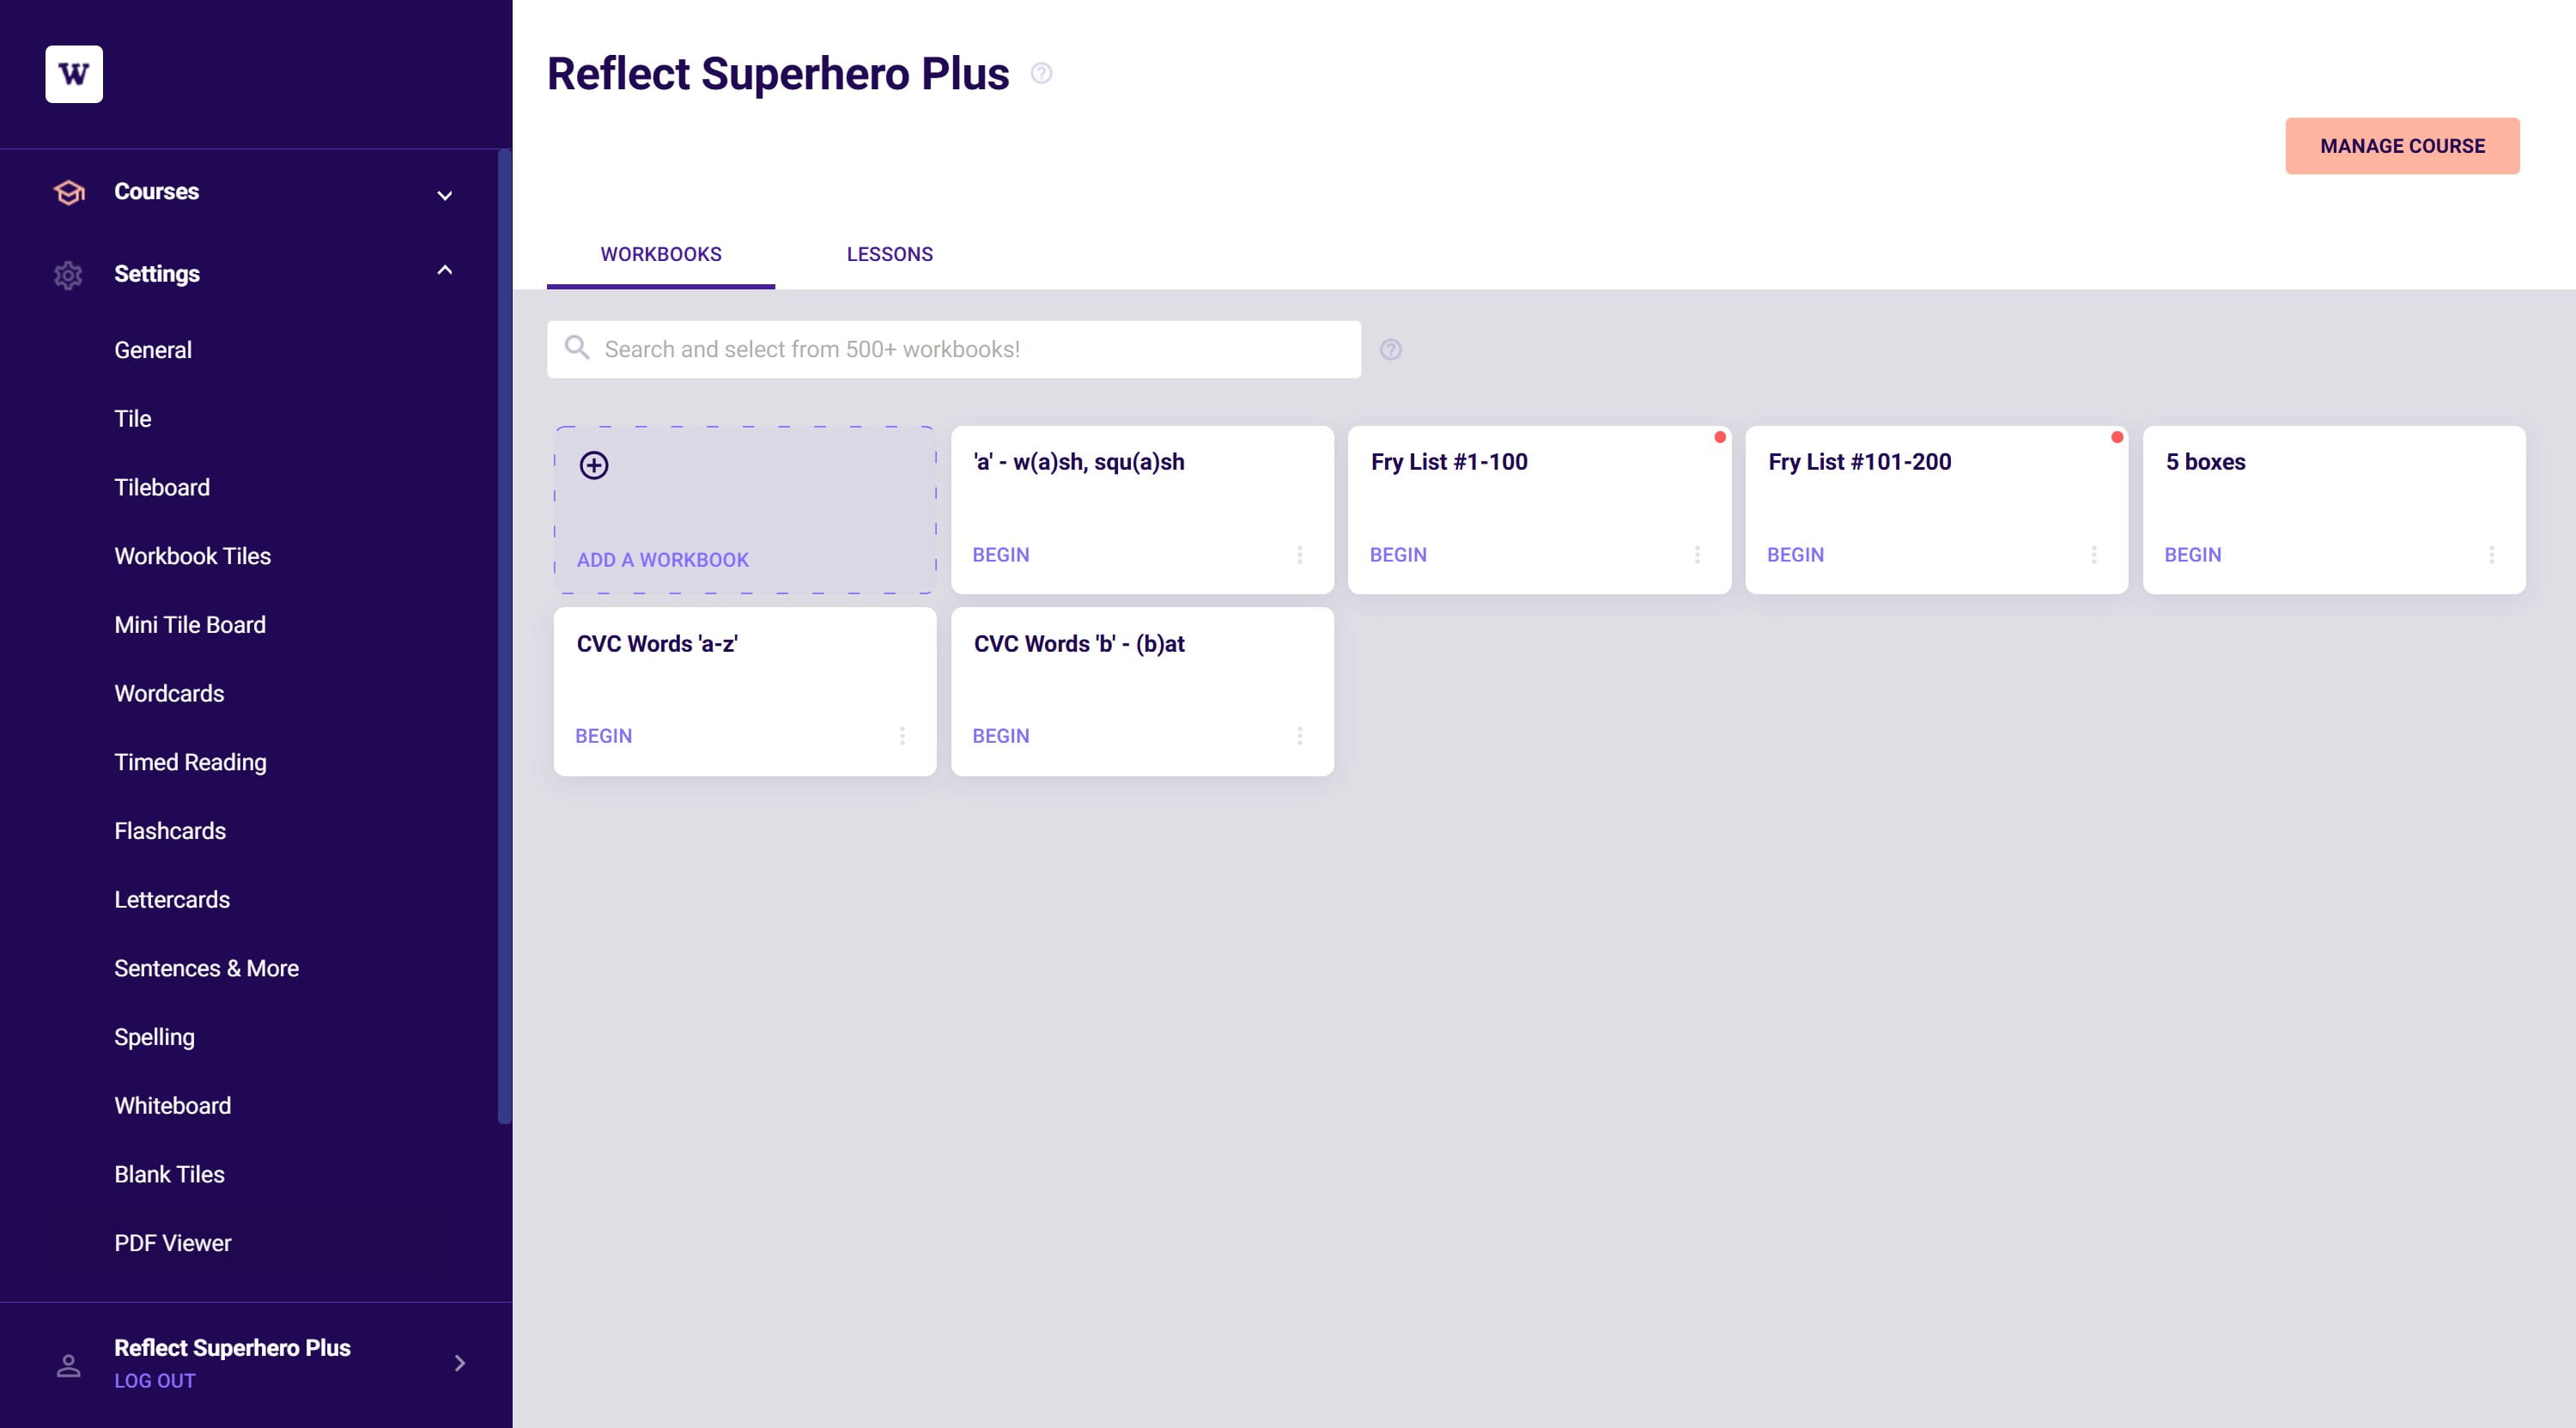Viewport: 2576px width, 1428px height.
Task: Click the Log Out link
Action: [x=155, y=1381]
